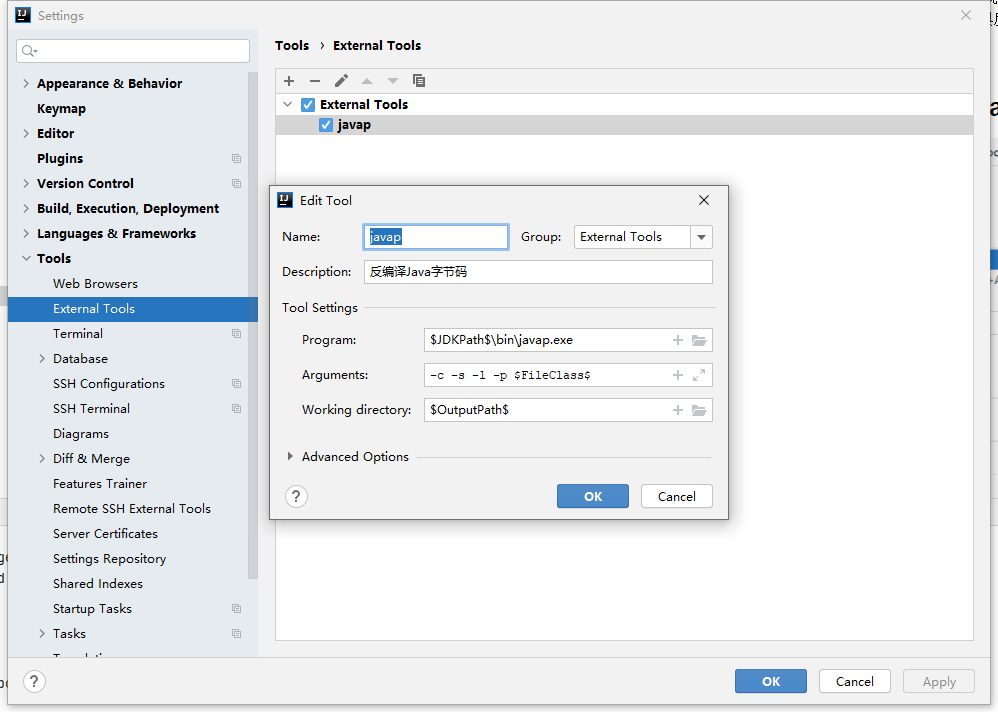Open Edit Tool help question mark
Image resolution: width=998 pixels, height=712 pixels.
pyautogui.click(x=296, y=497)
